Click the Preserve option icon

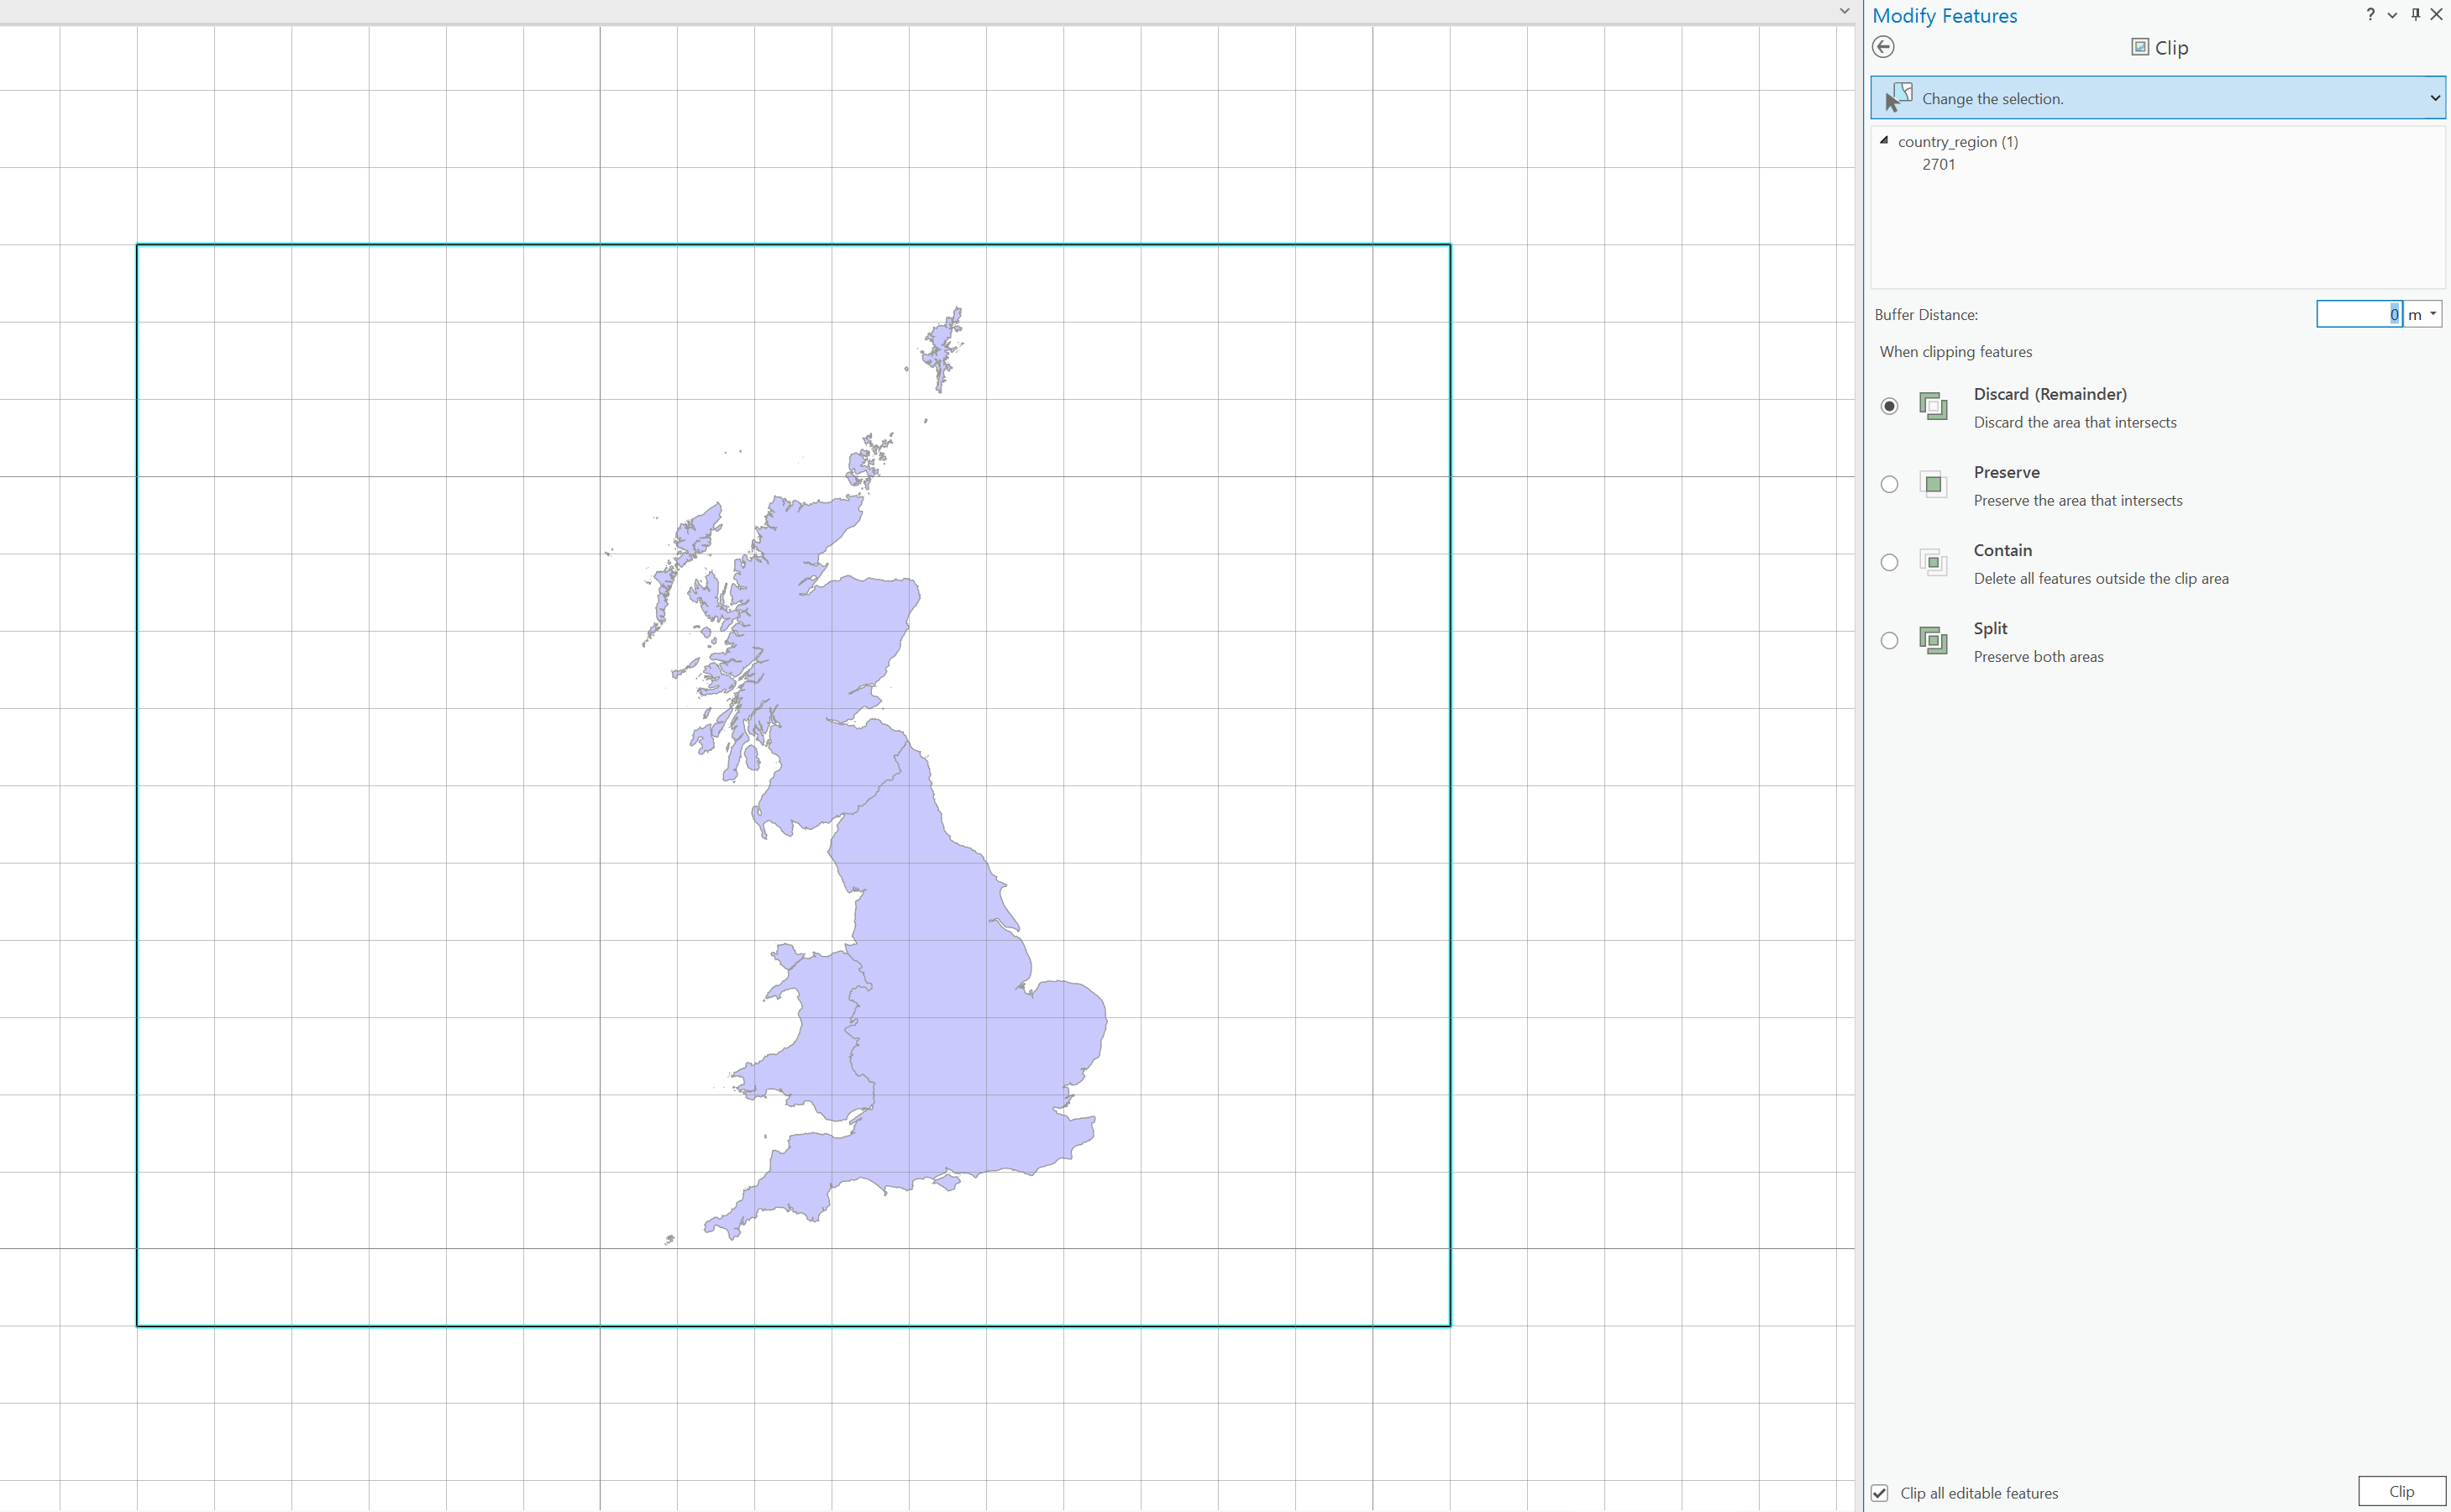point(1933,484)
